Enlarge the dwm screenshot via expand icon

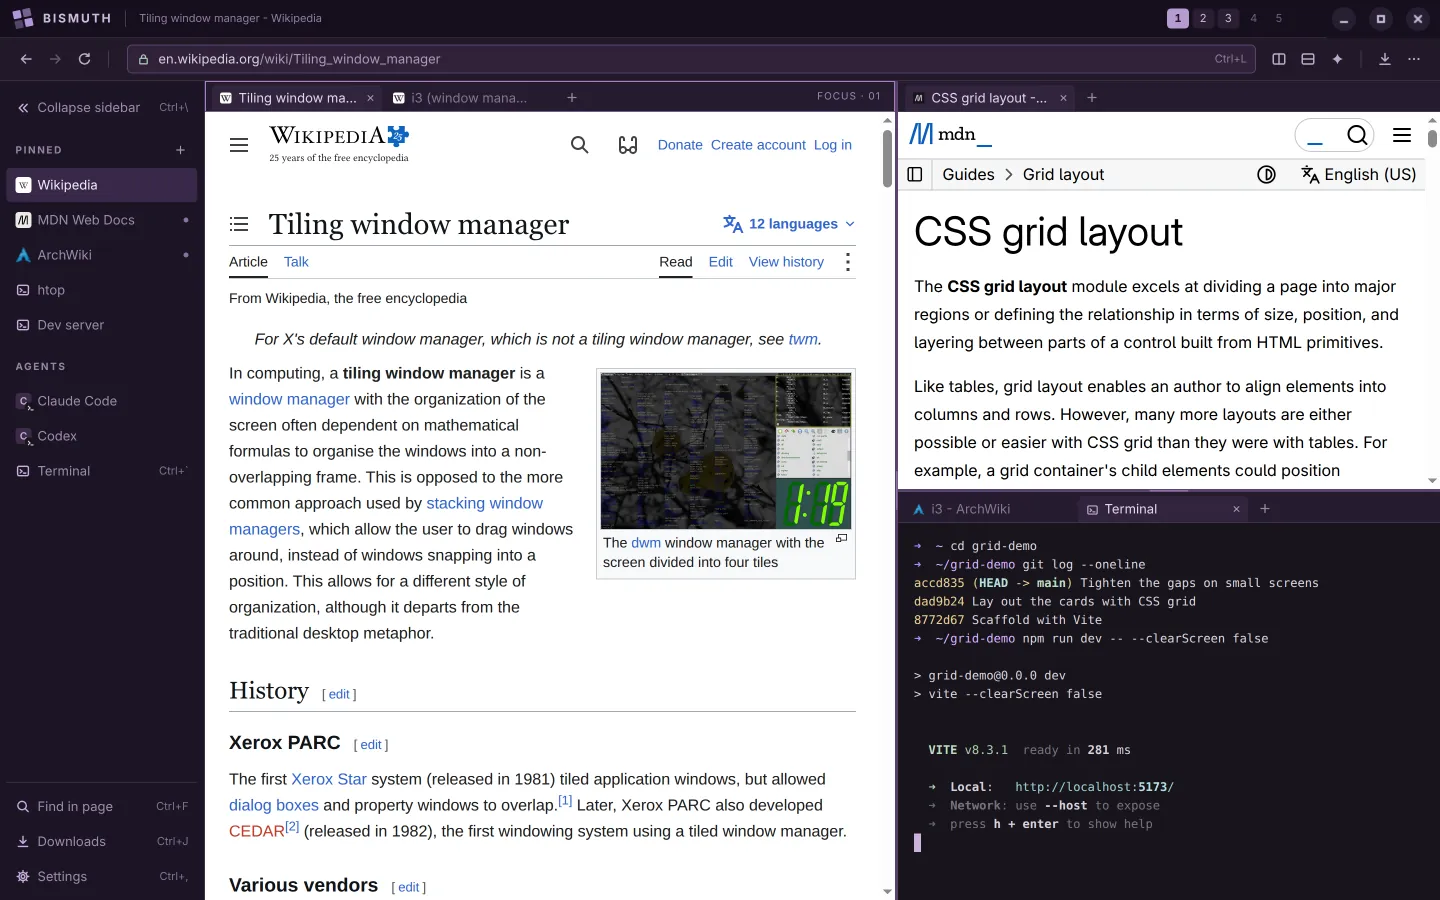coord(841,538)
